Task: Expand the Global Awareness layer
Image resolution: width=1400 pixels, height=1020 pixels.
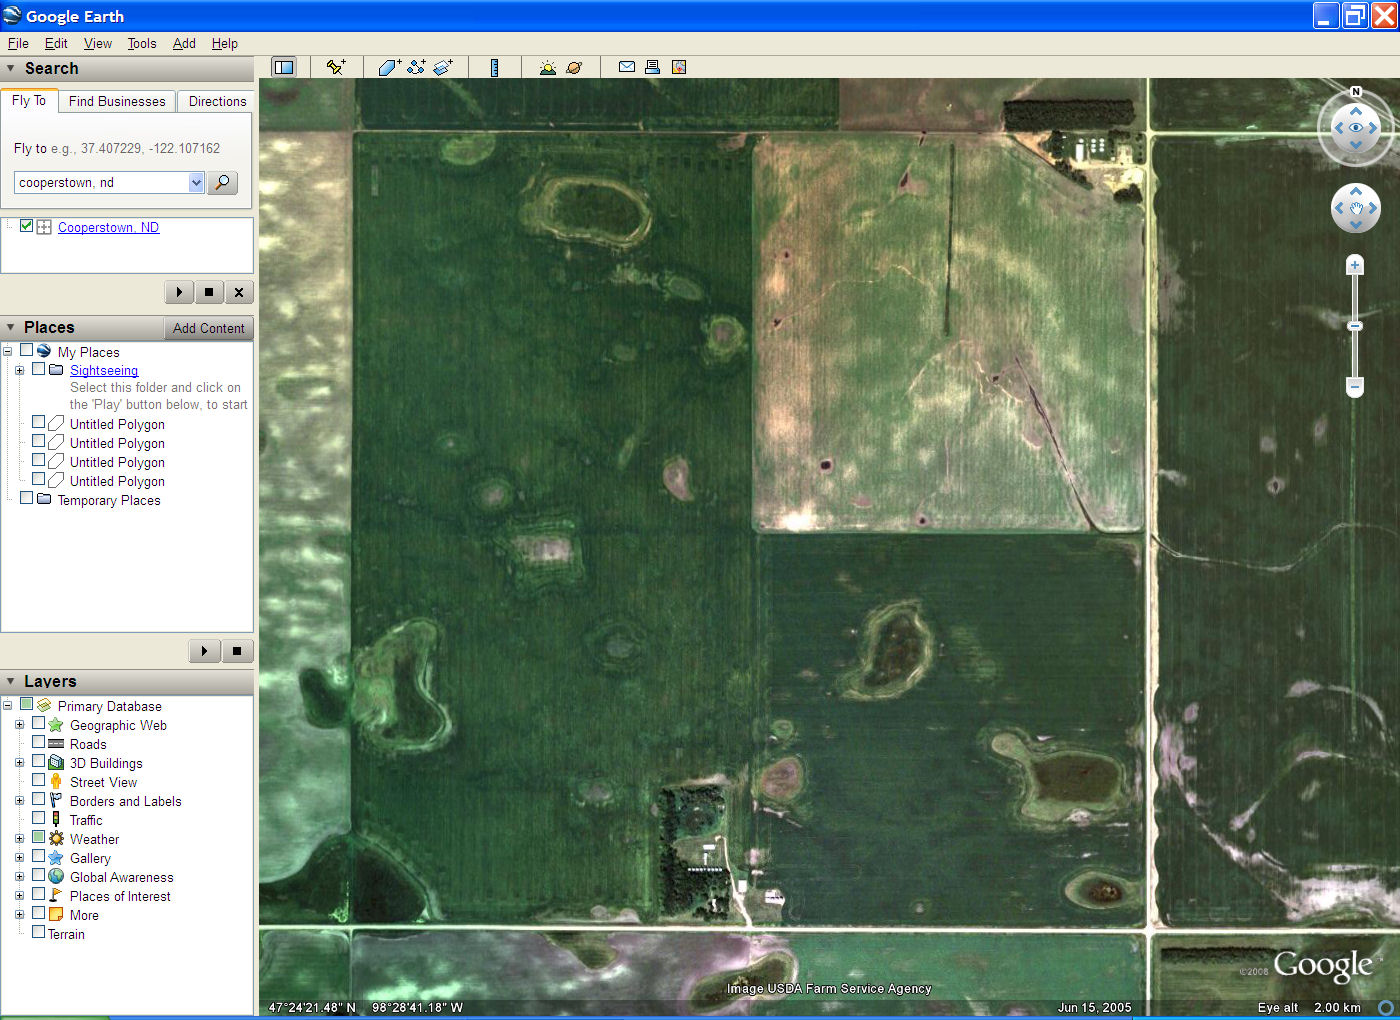Action: pos(19,877)
